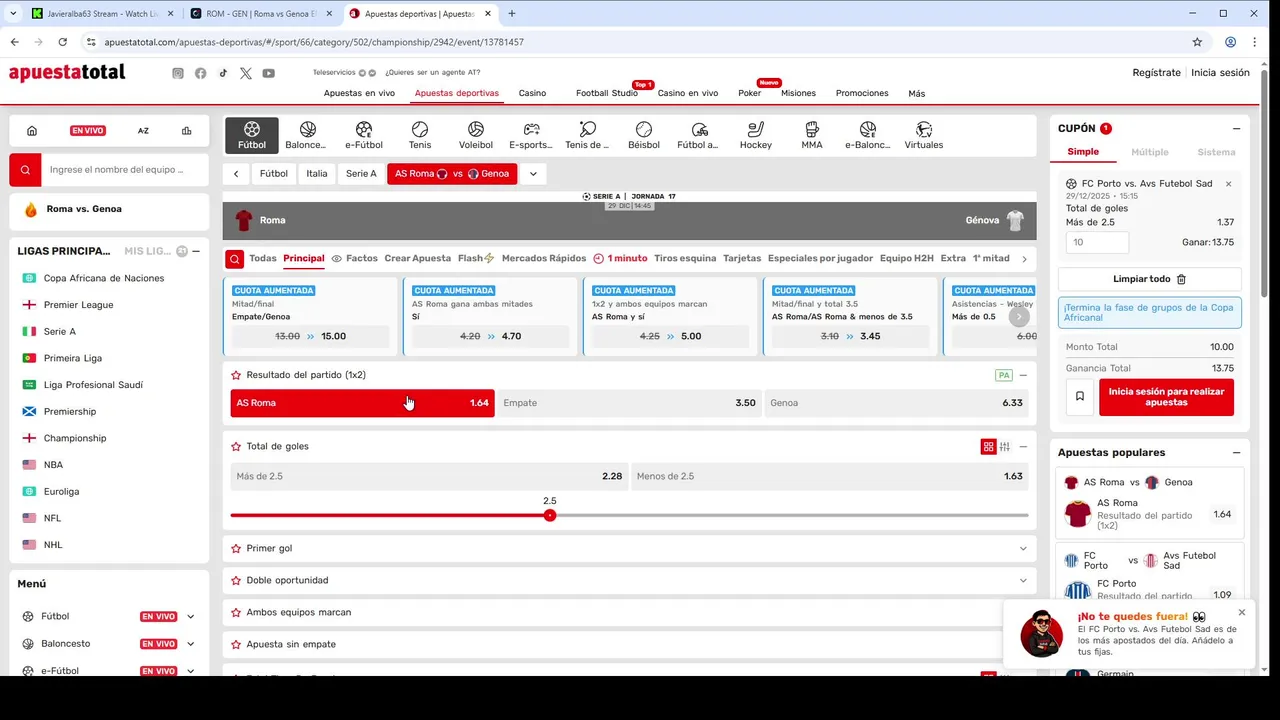
Task: Select the Fútbol americano helmet icon
Action: click(699, 136)
